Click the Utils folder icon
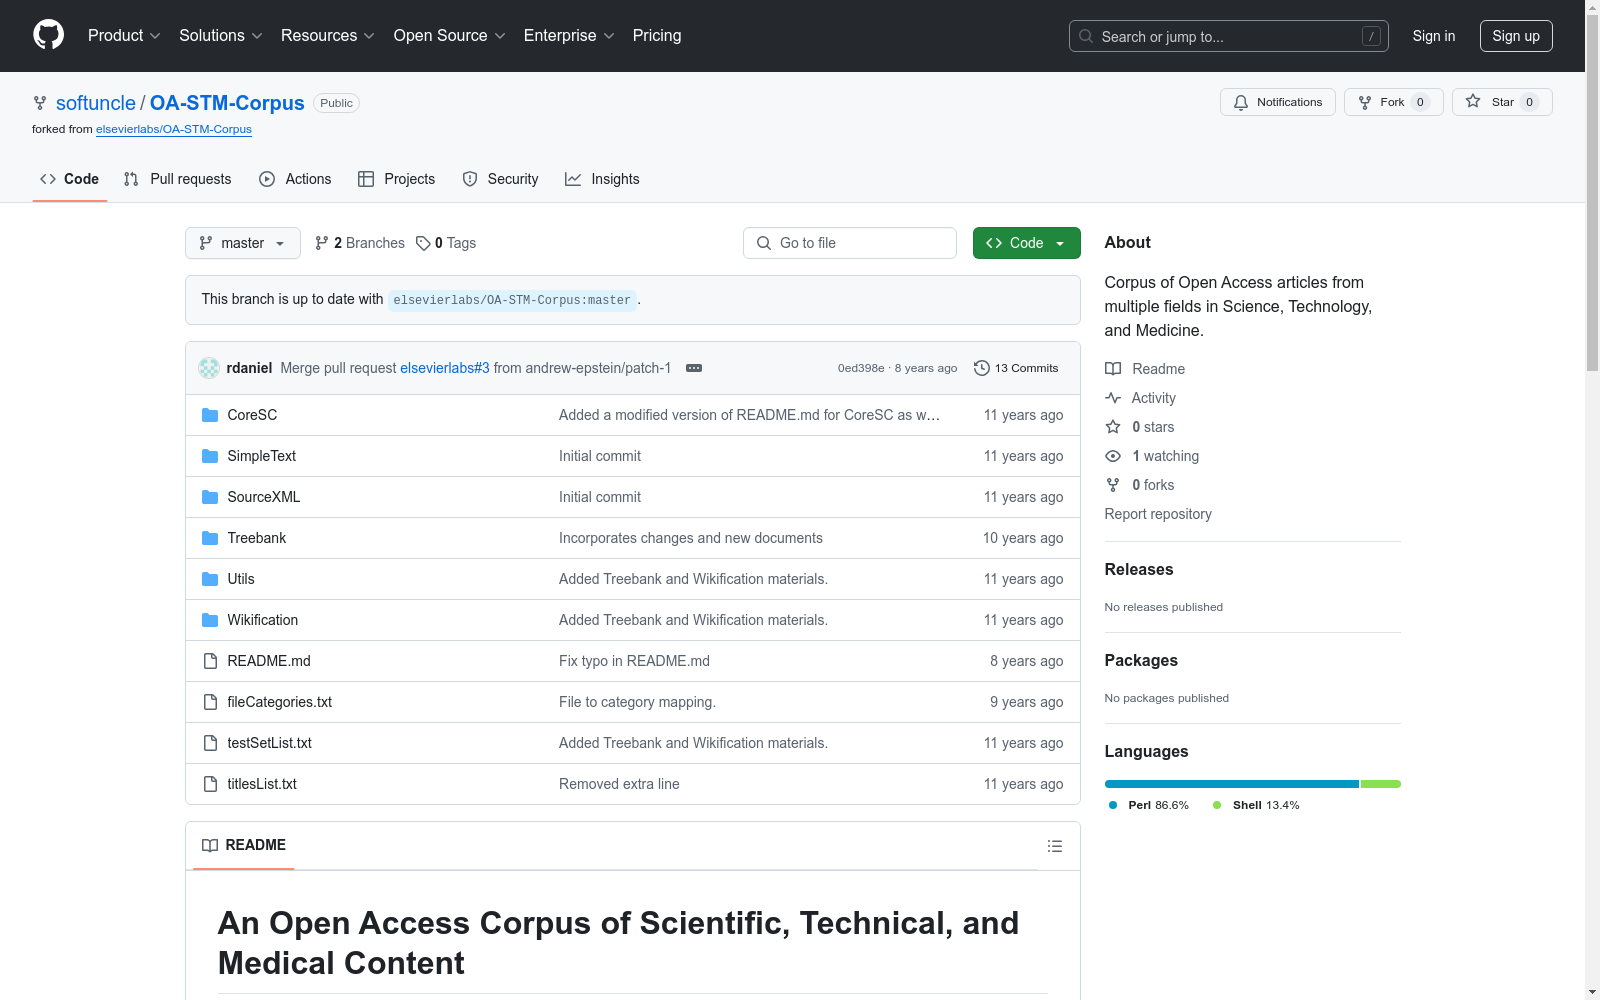Screen dimensions: 1600x1000 tap(210, 579)
